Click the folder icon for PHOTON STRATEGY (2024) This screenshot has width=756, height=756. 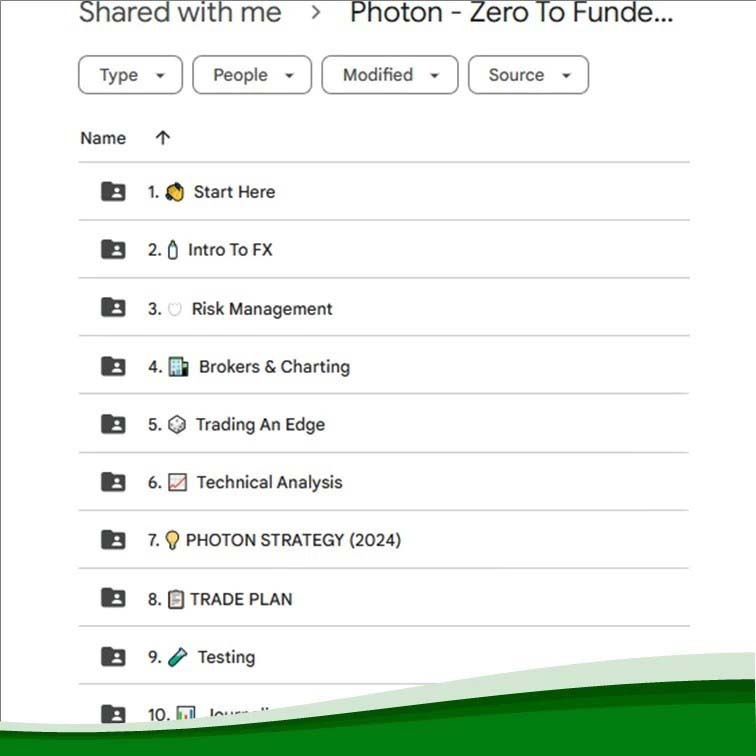(113, 540)
